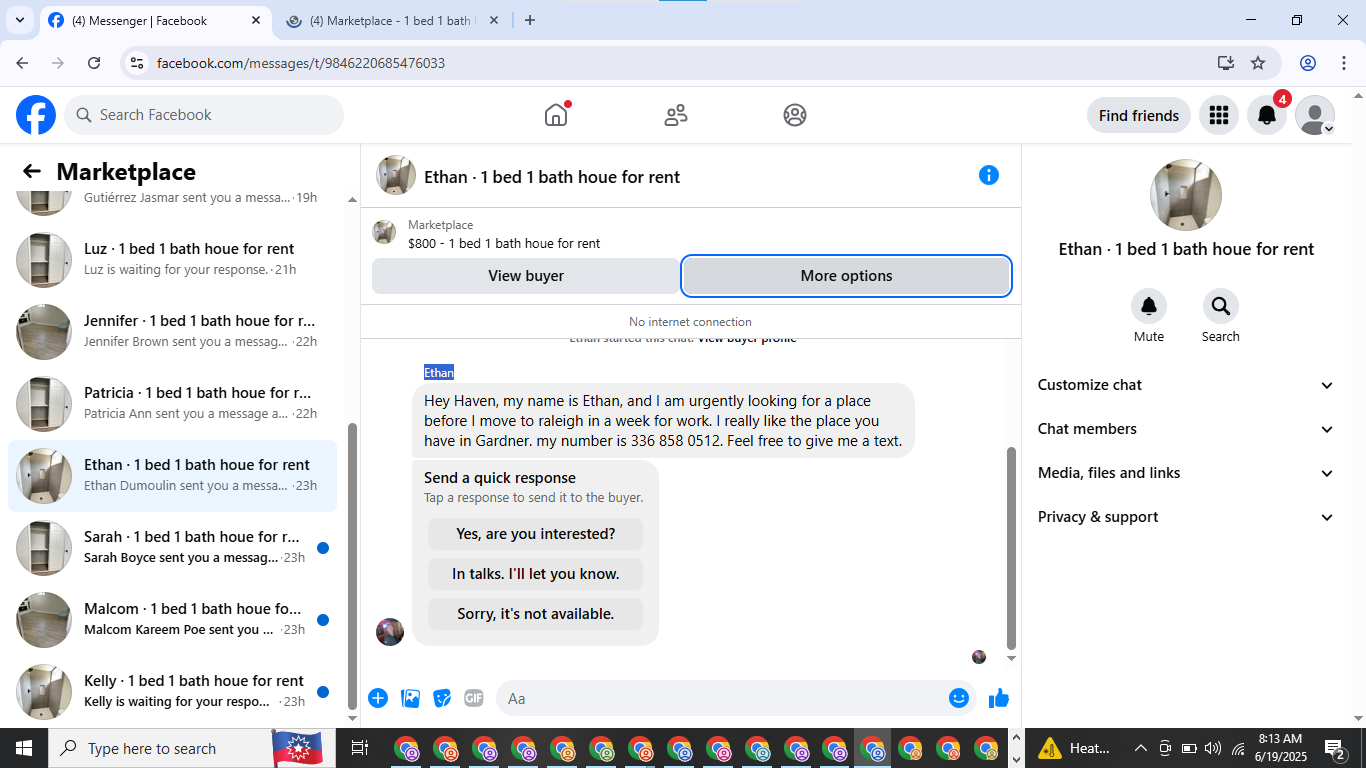
Task: Reload the current page
Action: tap(94, 63)
